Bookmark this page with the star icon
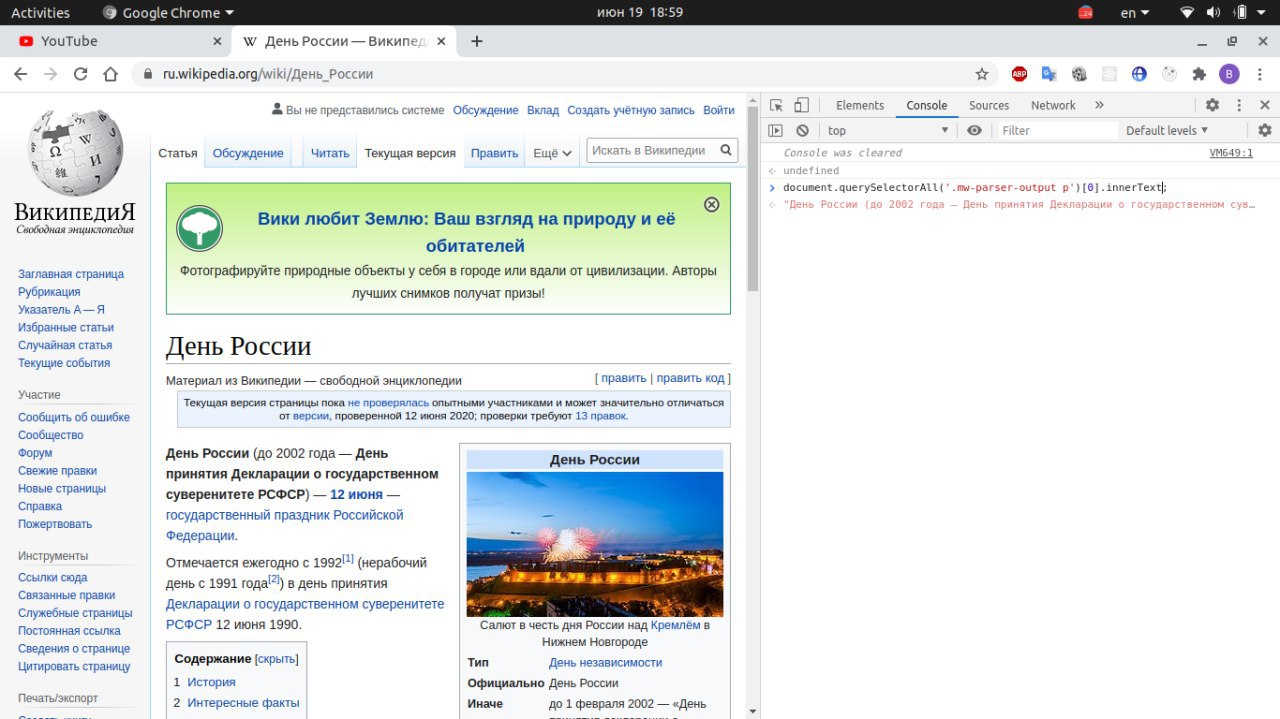 pyautogui.click(x=982, y=74)
